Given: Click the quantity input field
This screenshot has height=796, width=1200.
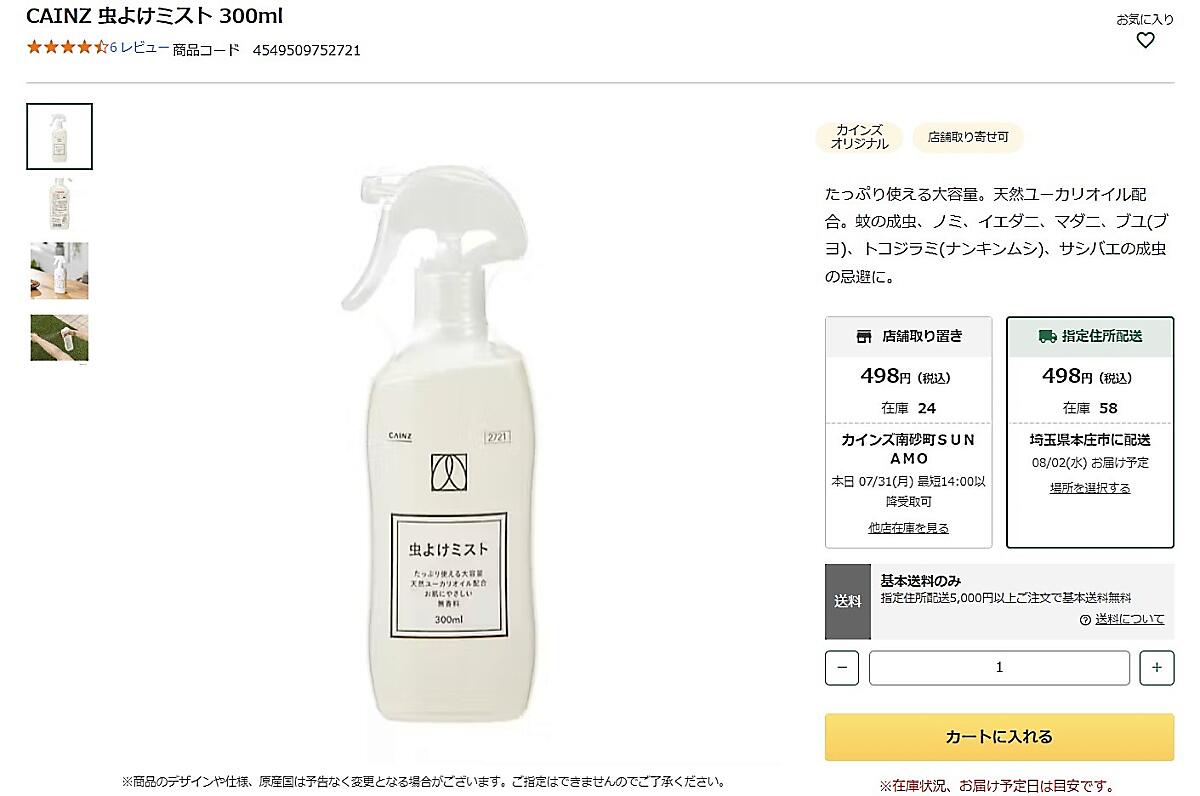Looking at the screenshot, I should 999,668.
